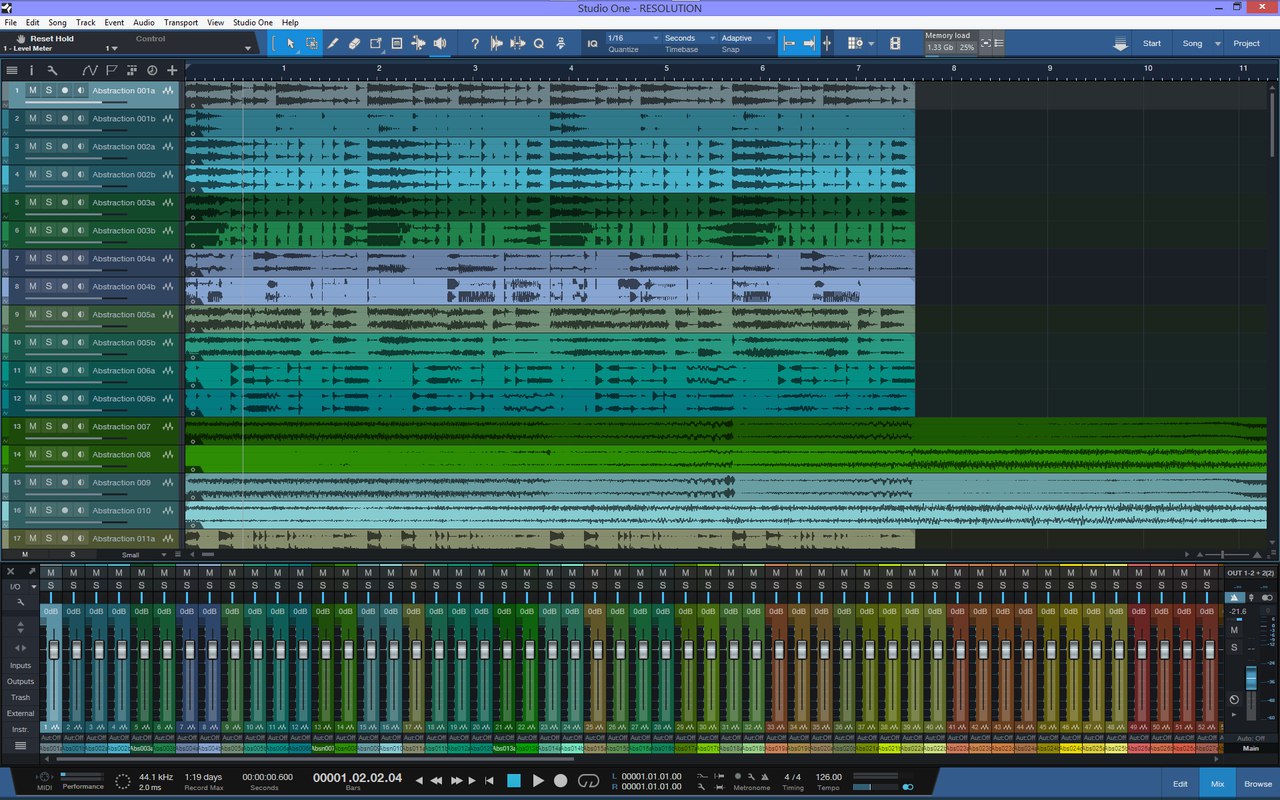This screenshot has height=800, width=1280.
Task: Return to zero transport button
Action: (489, 780)
